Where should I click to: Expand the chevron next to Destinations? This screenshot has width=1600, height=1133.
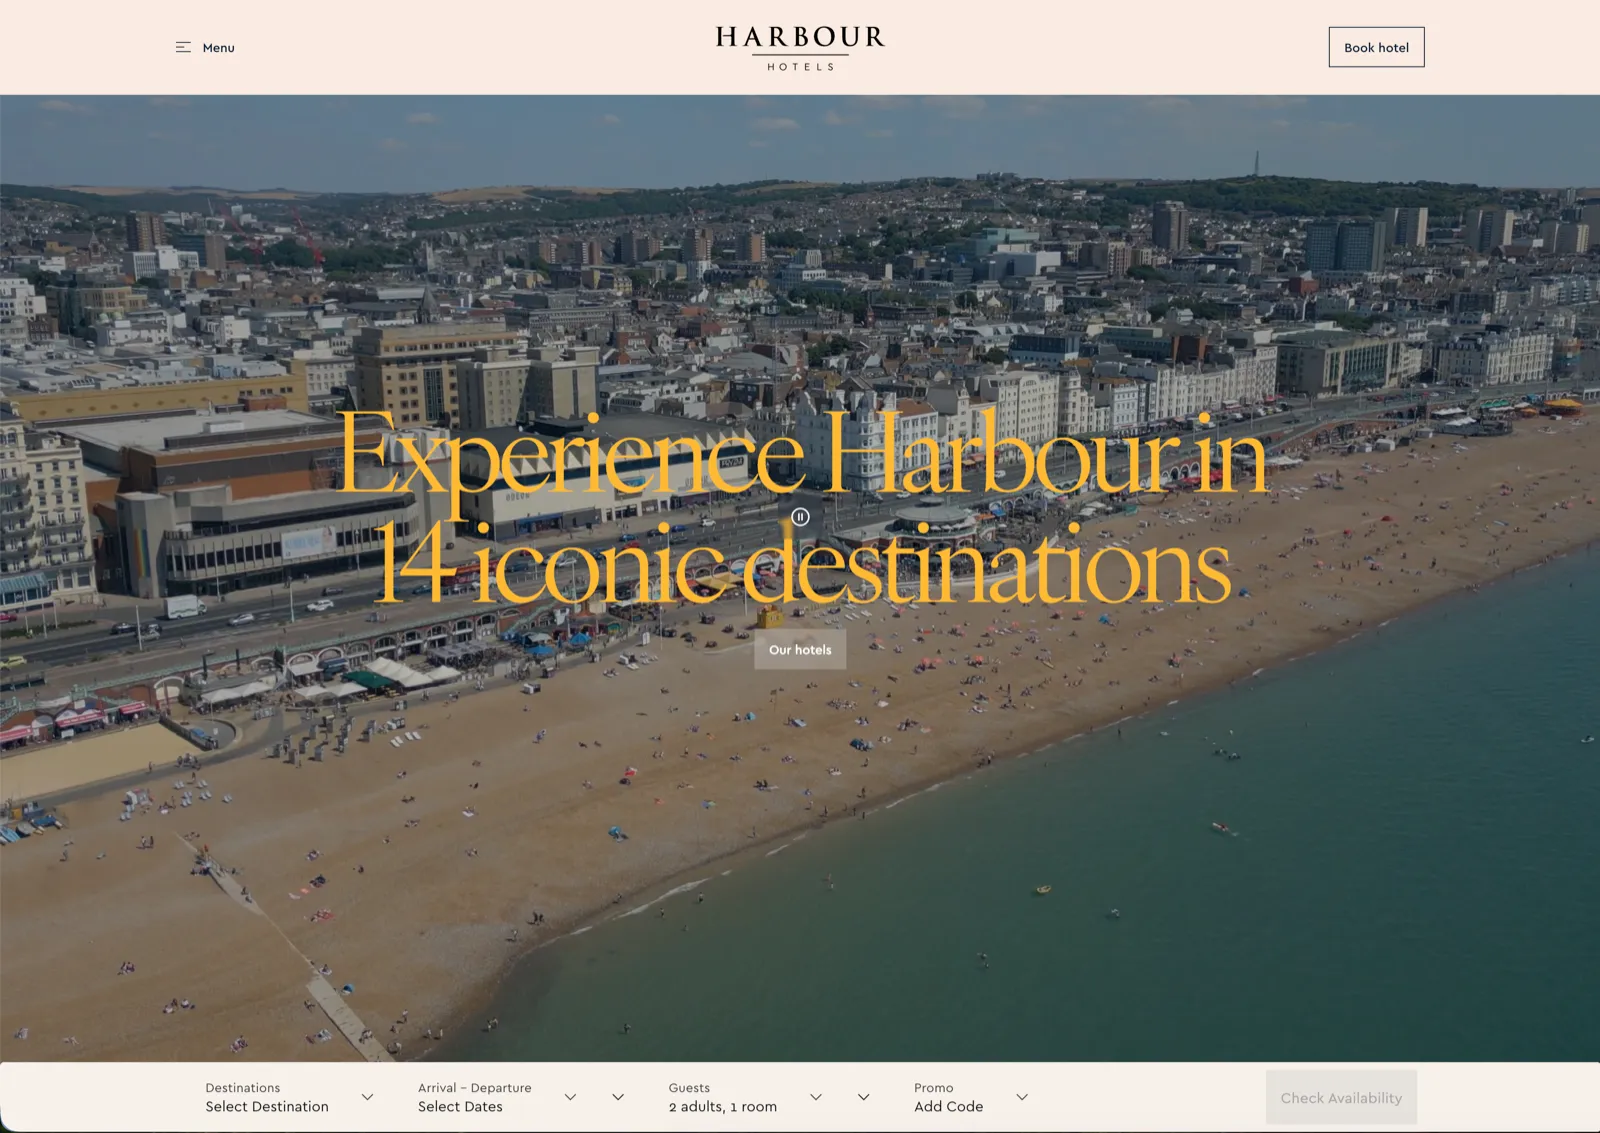coord(367,1096)
